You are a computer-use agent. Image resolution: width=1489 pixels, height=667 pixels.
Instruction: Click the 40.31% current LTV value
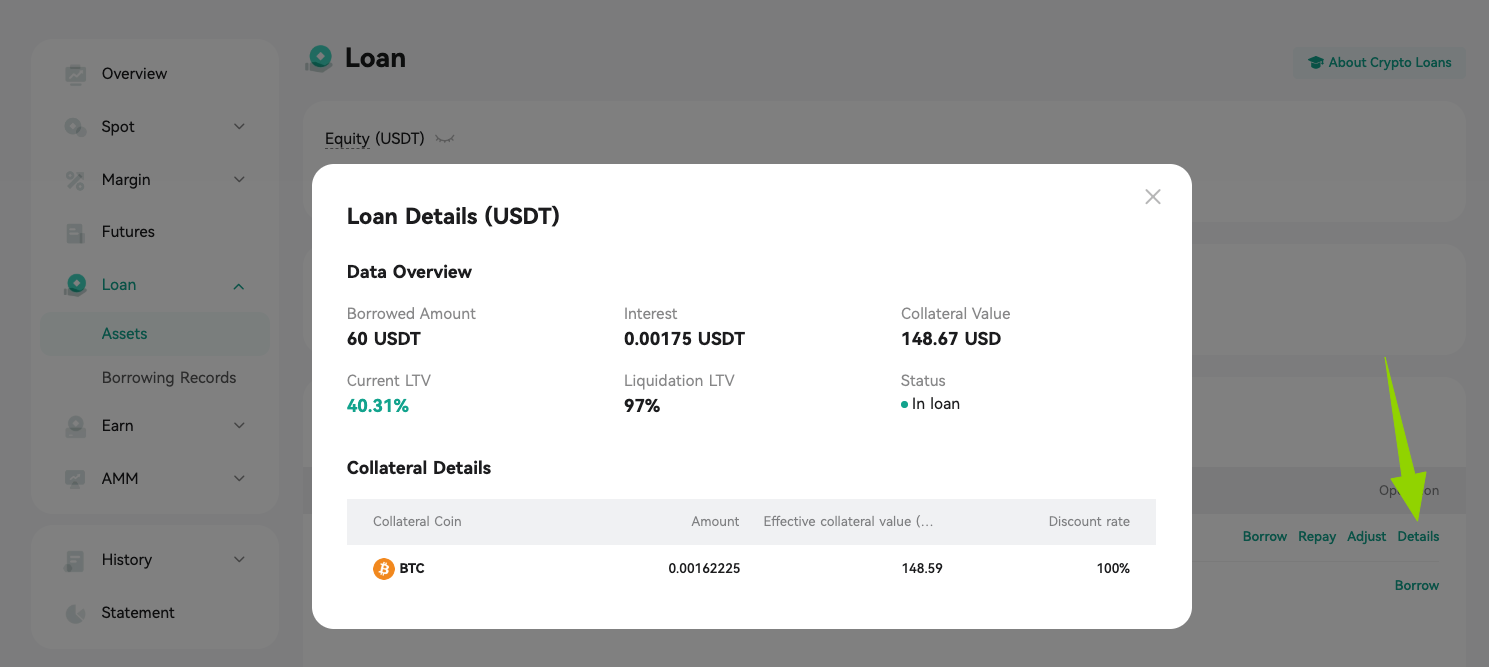[x=378, y=406]
